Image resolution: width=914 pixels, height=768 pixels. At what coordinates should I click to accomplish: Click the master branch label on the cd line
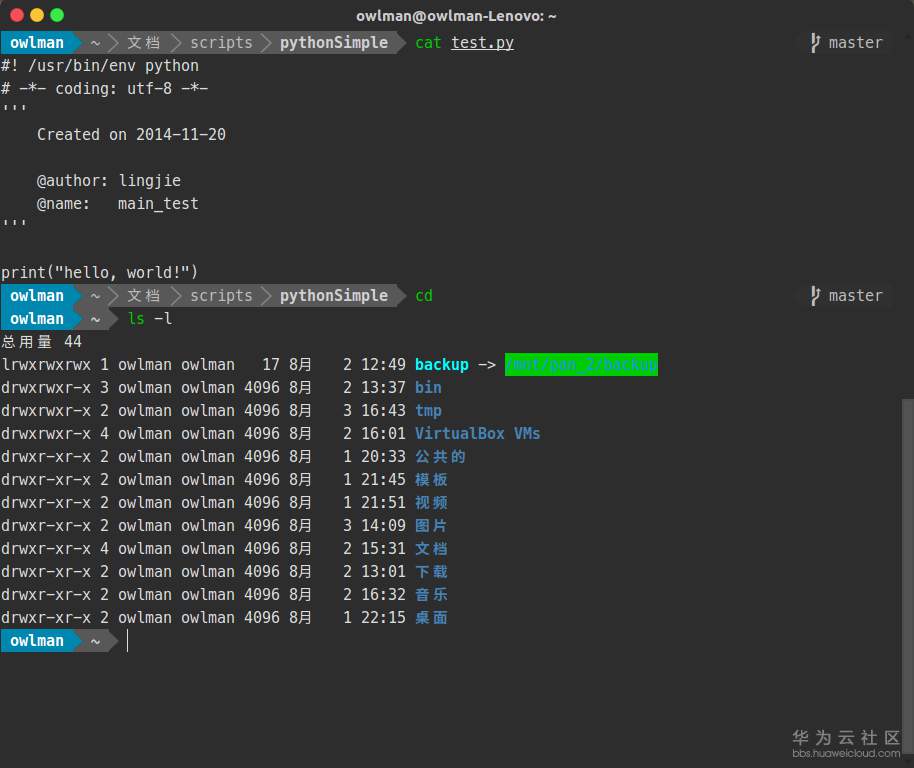856,295
